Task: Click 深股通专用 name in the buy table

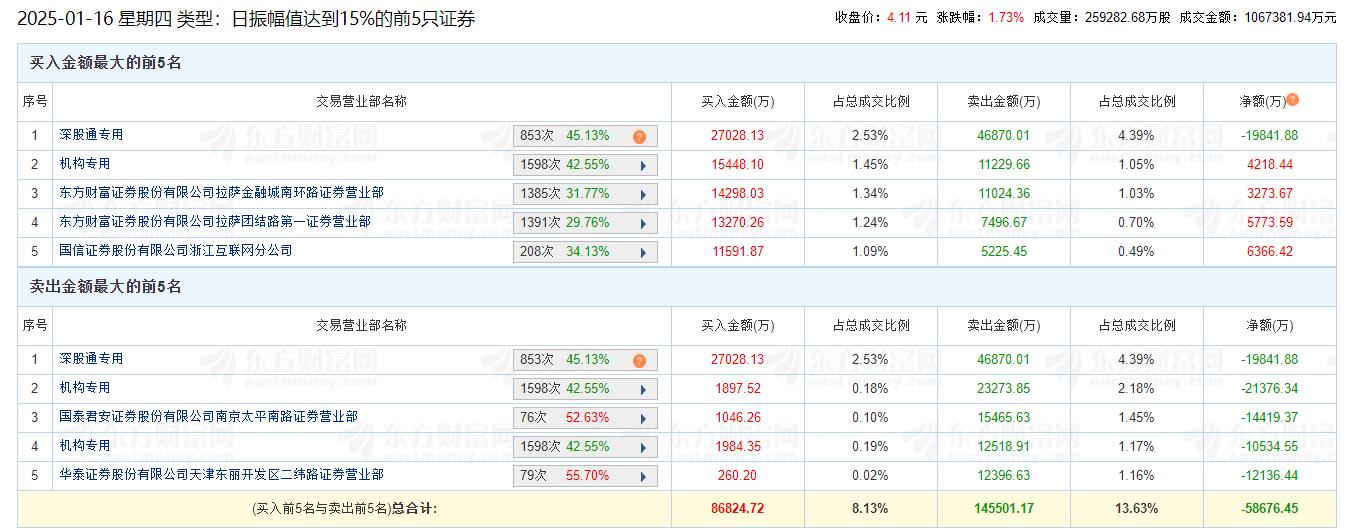Action: [x=91, y=135]
